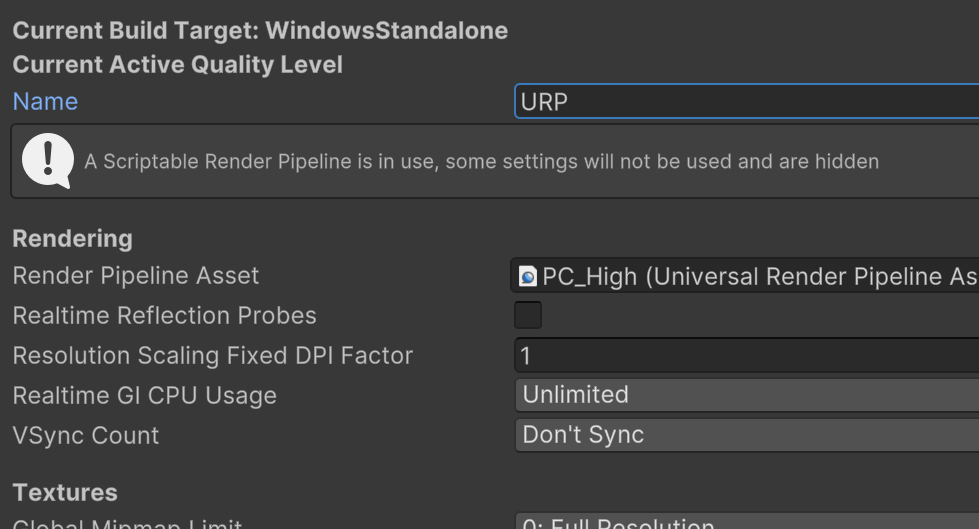Screen dimensions: 979x529
Task: Click the Resolution Scaling Fixed DPI Factor label
Action: coord(212,356)
